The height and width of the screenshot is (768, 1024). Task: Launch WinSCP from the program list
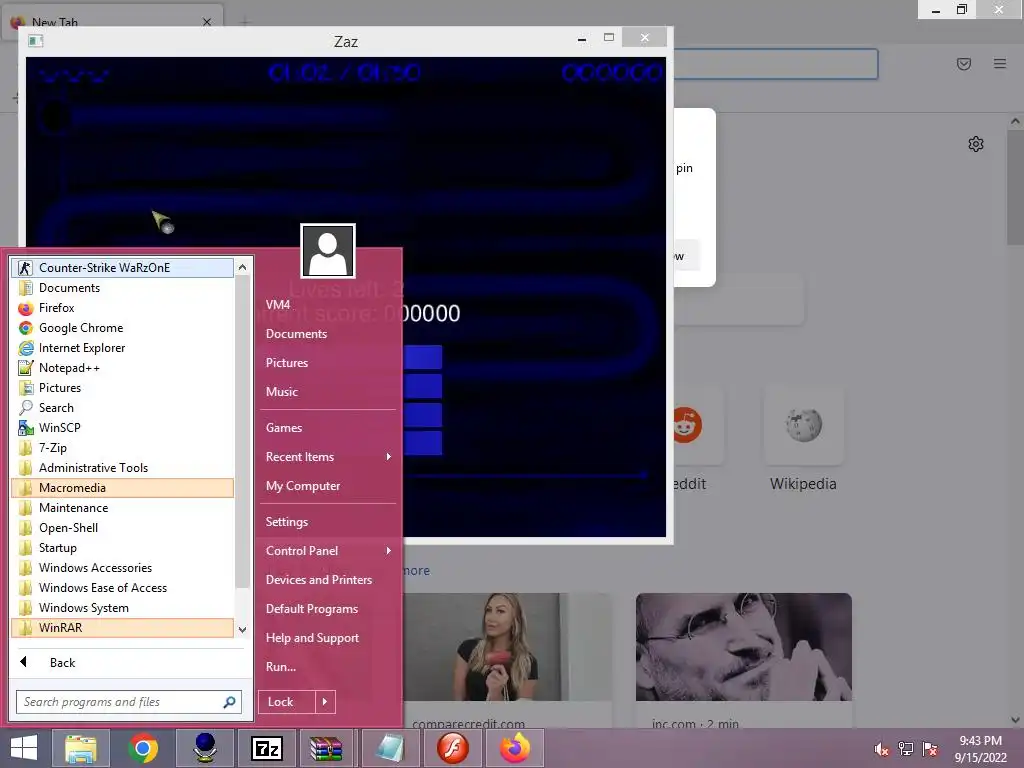[122, 428]
